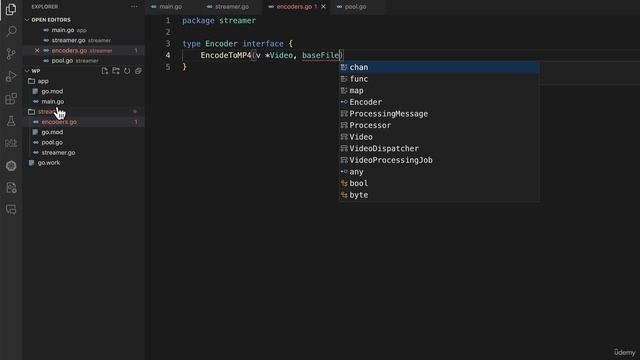Screen dimensions: 640x360
Task: Click the chat bubble icon in the activity bar
Action: point(11,209)
